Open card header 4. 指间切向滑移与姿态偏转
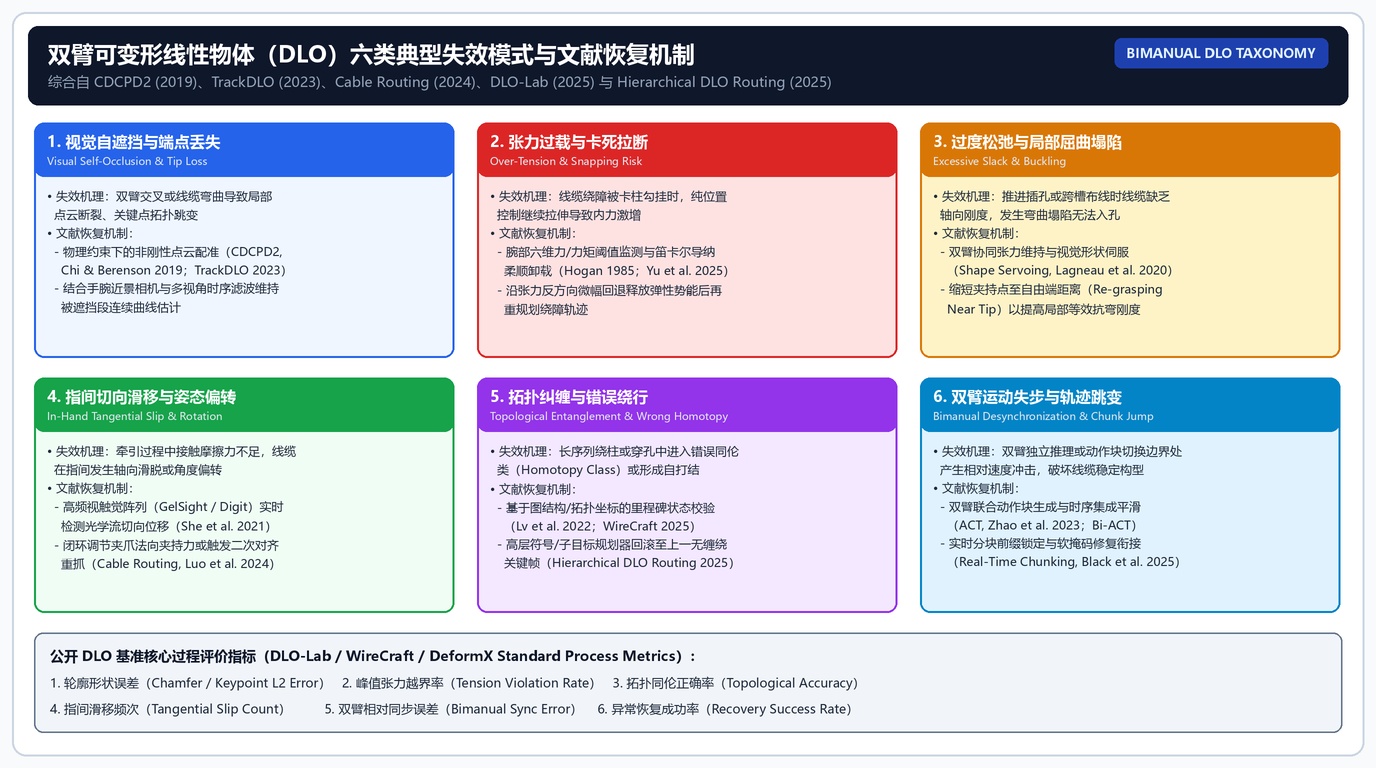This screenshot has height=768, width=1376. pos(244,405)
